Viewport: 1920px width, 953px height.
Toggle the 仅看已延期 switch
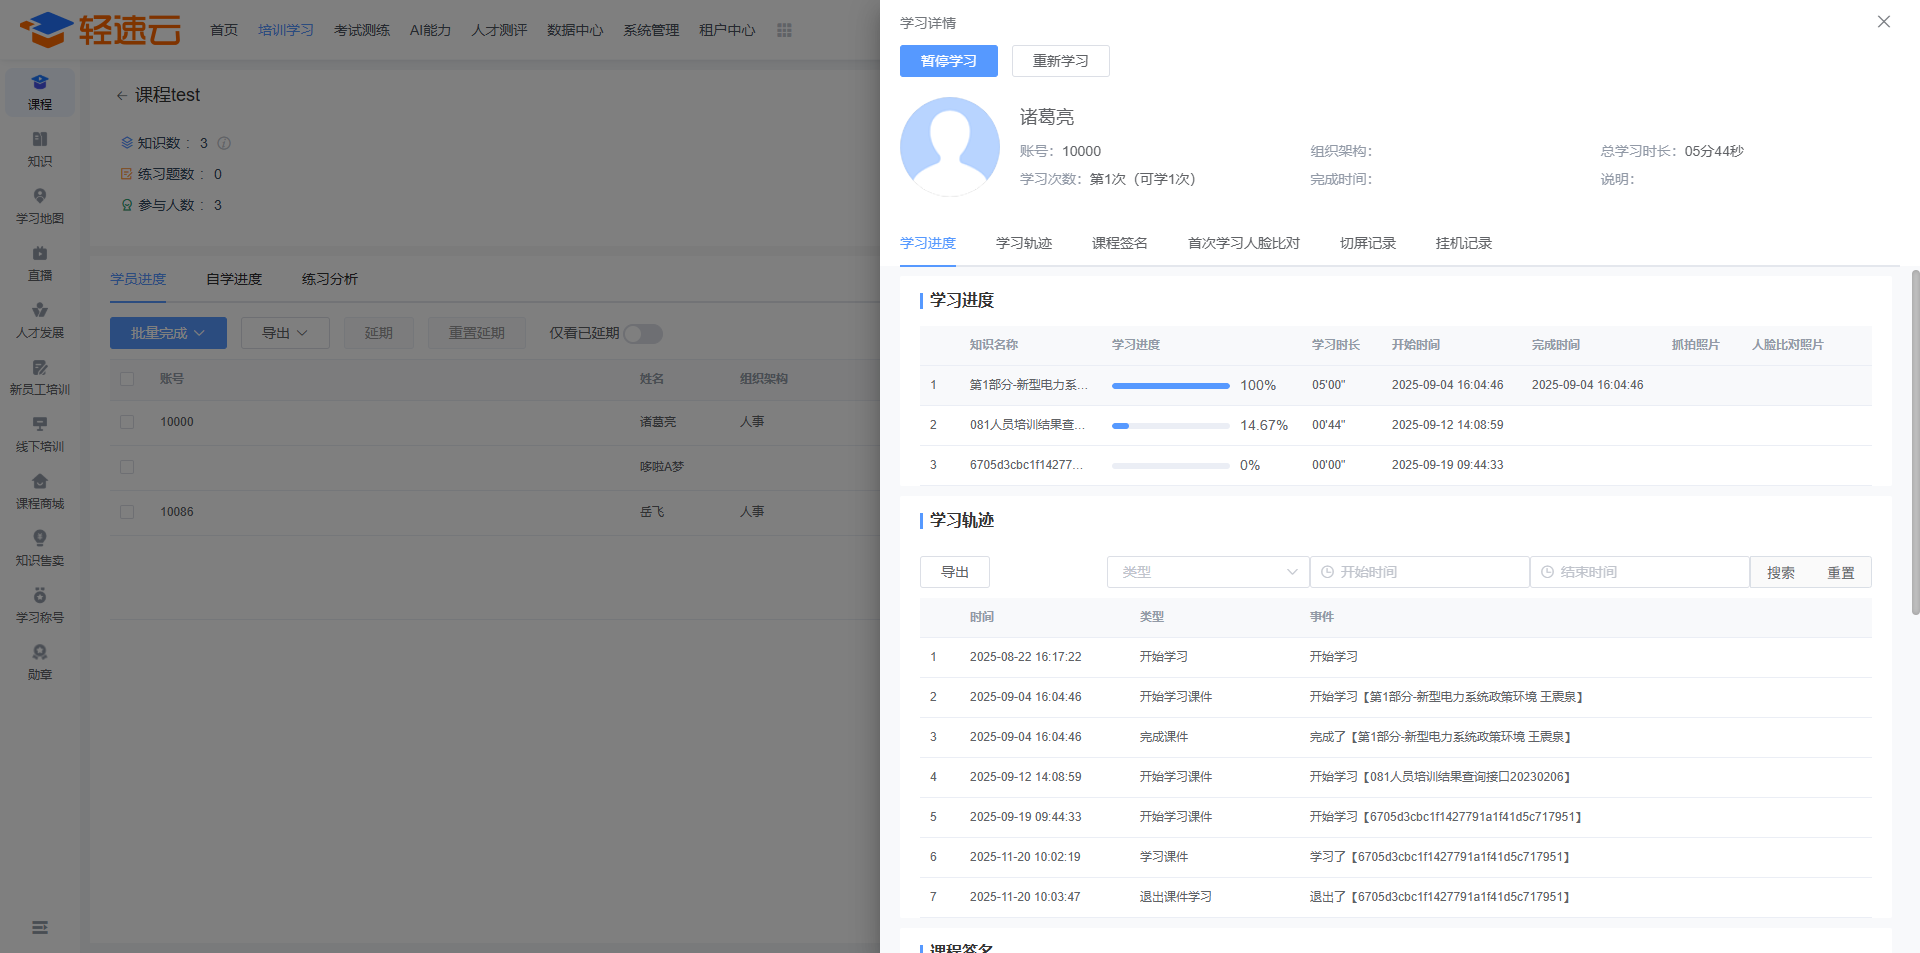pos(643,334)
